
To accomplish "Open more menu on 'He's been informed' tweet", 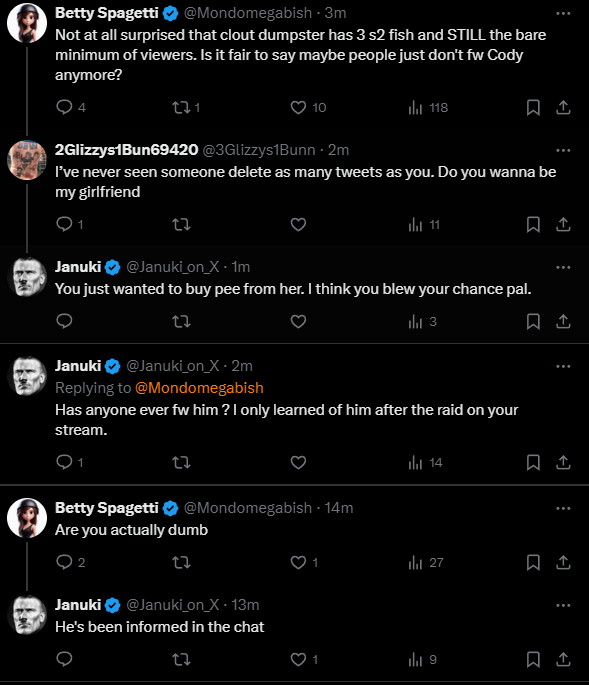I will 563,605.
